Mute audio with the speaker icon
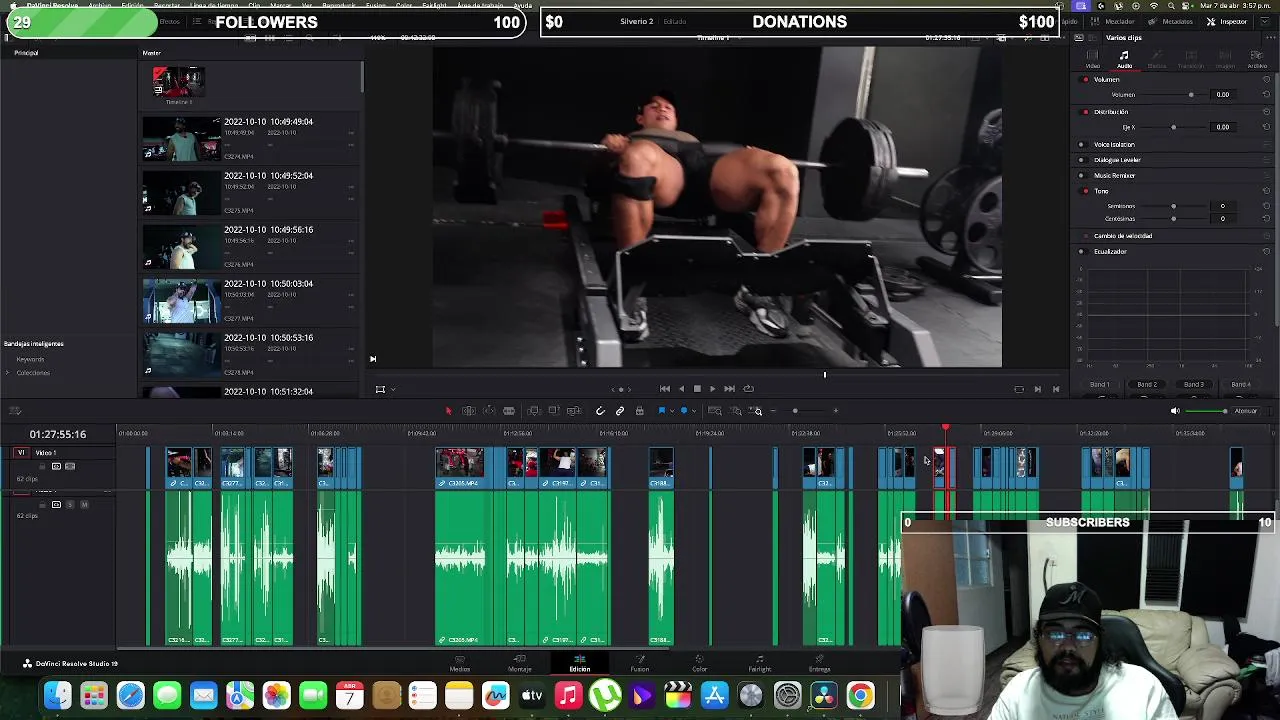Viewport: 1280px width, 720px height. 1175,411
